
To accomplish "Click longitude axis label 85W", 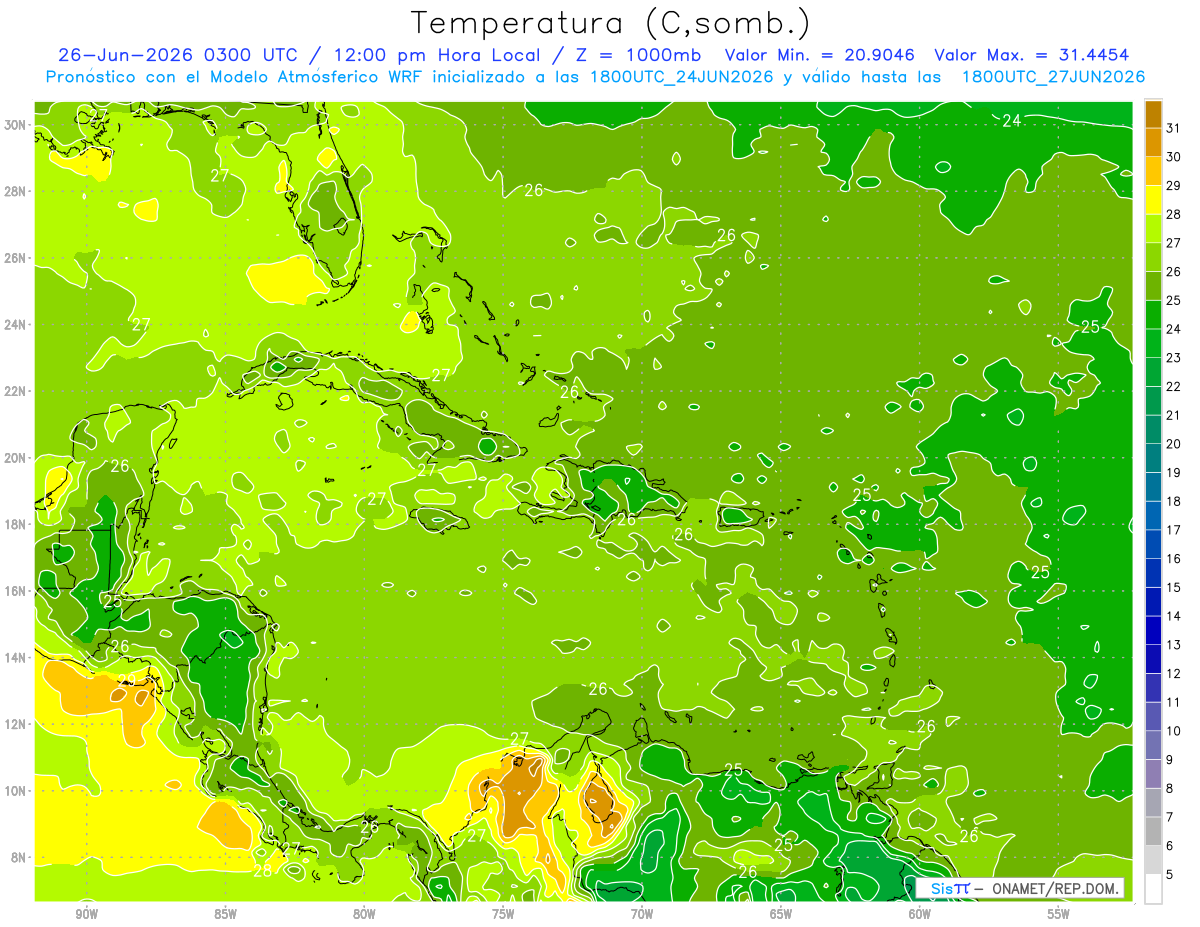I will [x=225, y=914].
